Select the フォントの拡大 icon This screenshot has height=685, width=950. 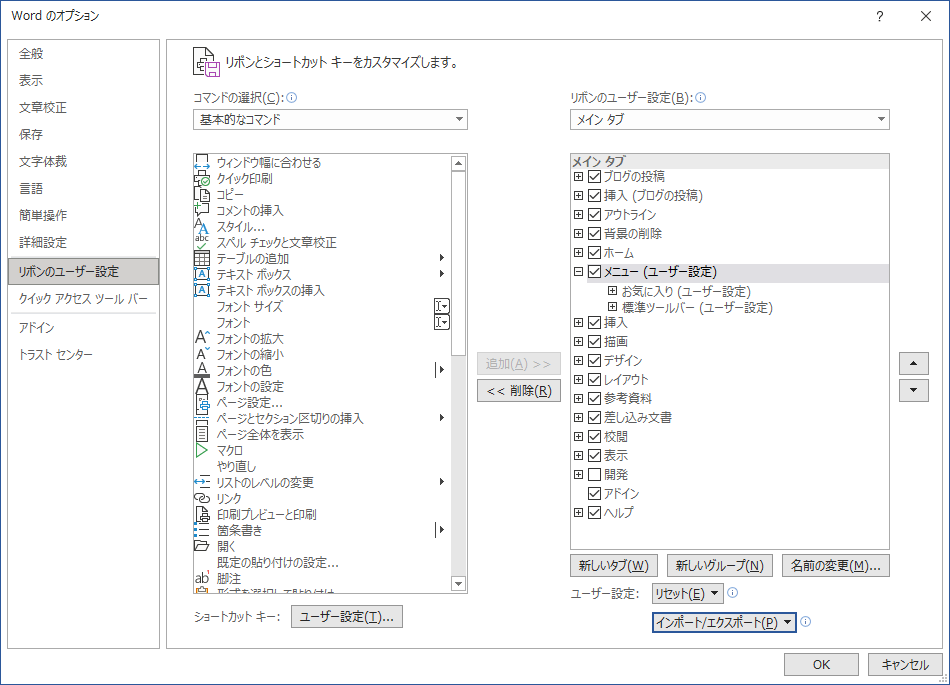202,338
